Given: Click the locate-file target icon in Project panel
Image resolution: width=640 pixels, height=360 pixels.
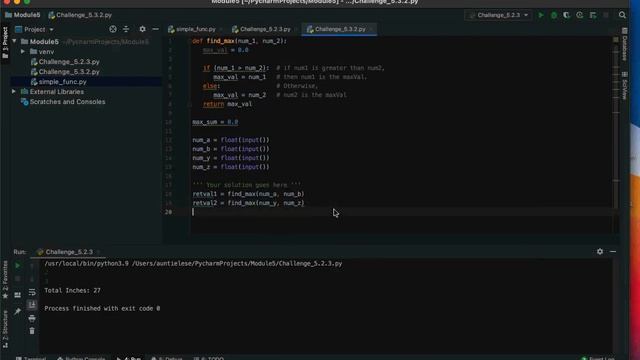Looking at the screenshot, I should tap(113, 29).
